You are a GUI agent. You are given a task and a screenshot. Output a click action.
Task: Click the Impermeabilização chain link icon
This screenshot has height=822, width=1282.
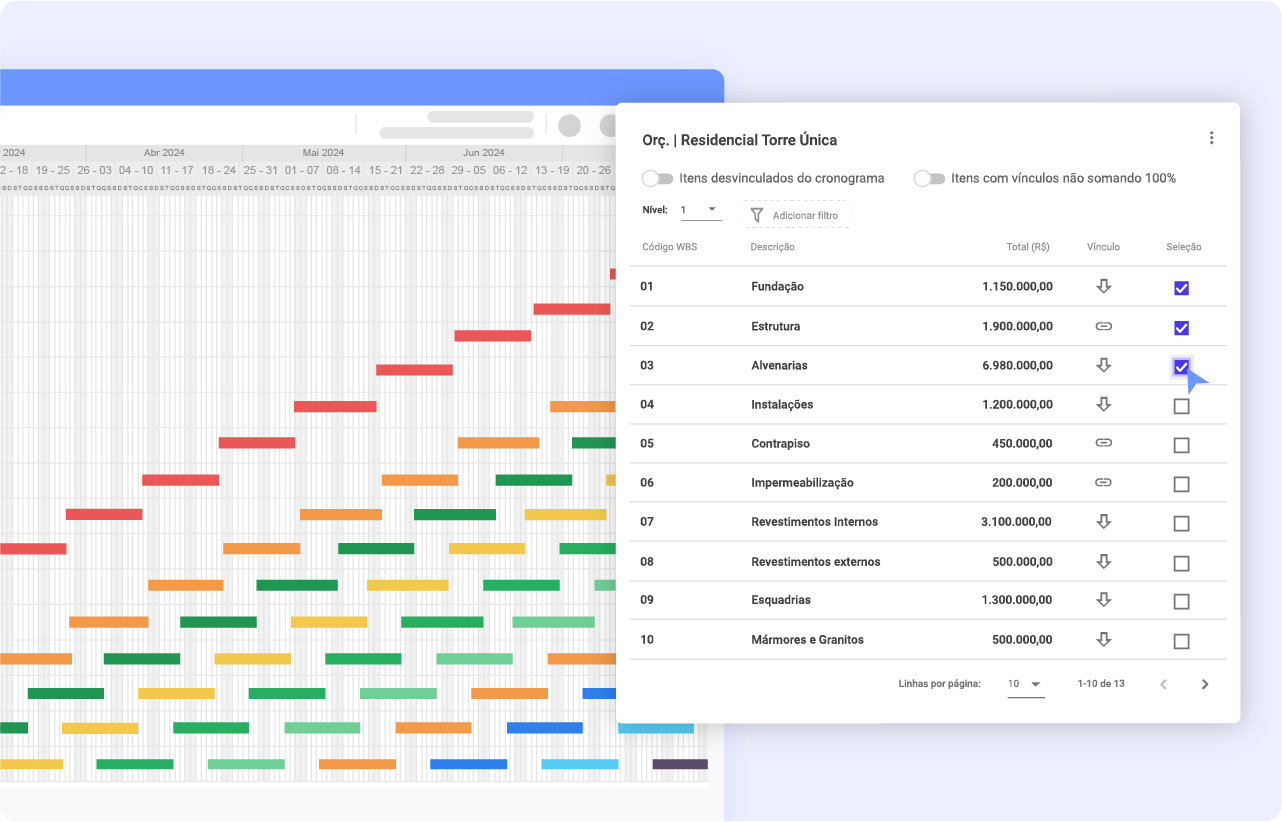coord(1104,482)
